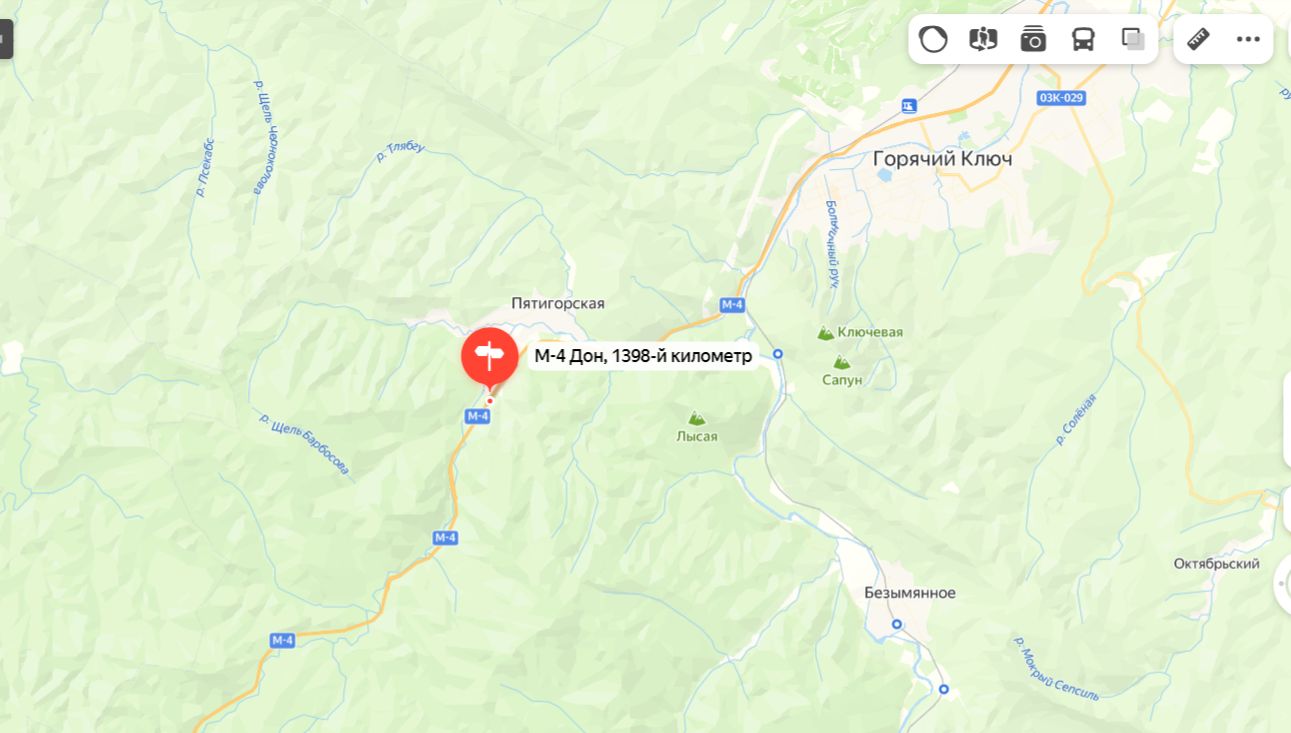The width and height of the screenshot is (1291, 733).
Task: Enable public transport bus layer
Action: pos(1083,39)
